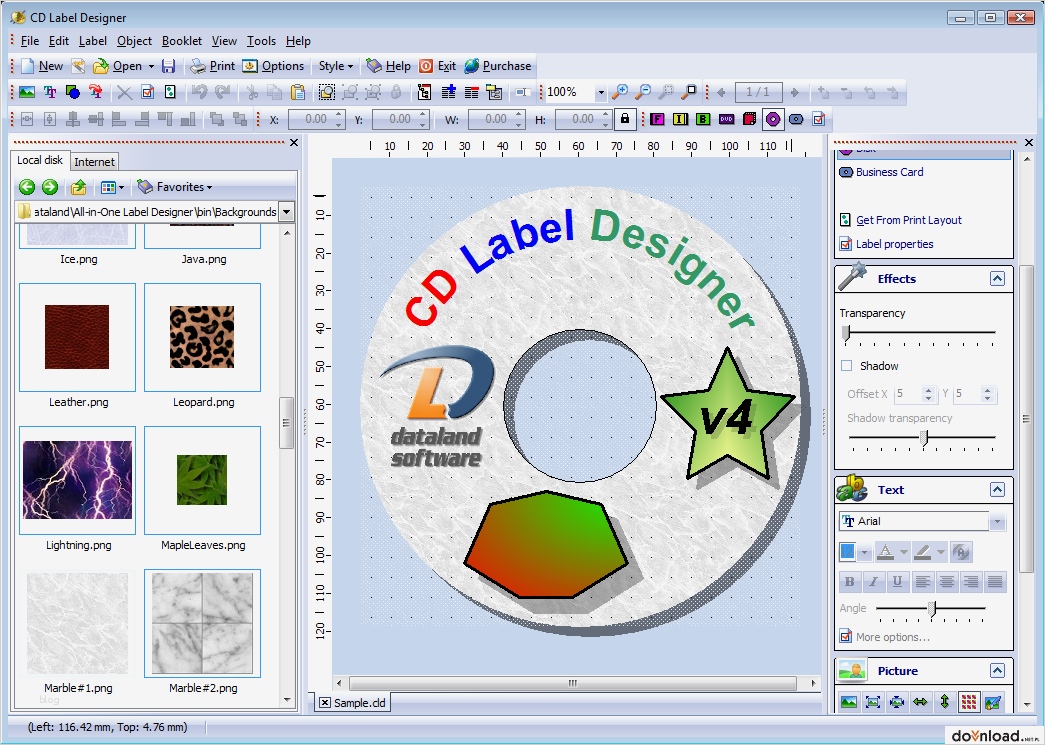Viewport: 1045px width, 745px height.
Task: Click the green Forward arrow in file browser
Action: point(50,187)
